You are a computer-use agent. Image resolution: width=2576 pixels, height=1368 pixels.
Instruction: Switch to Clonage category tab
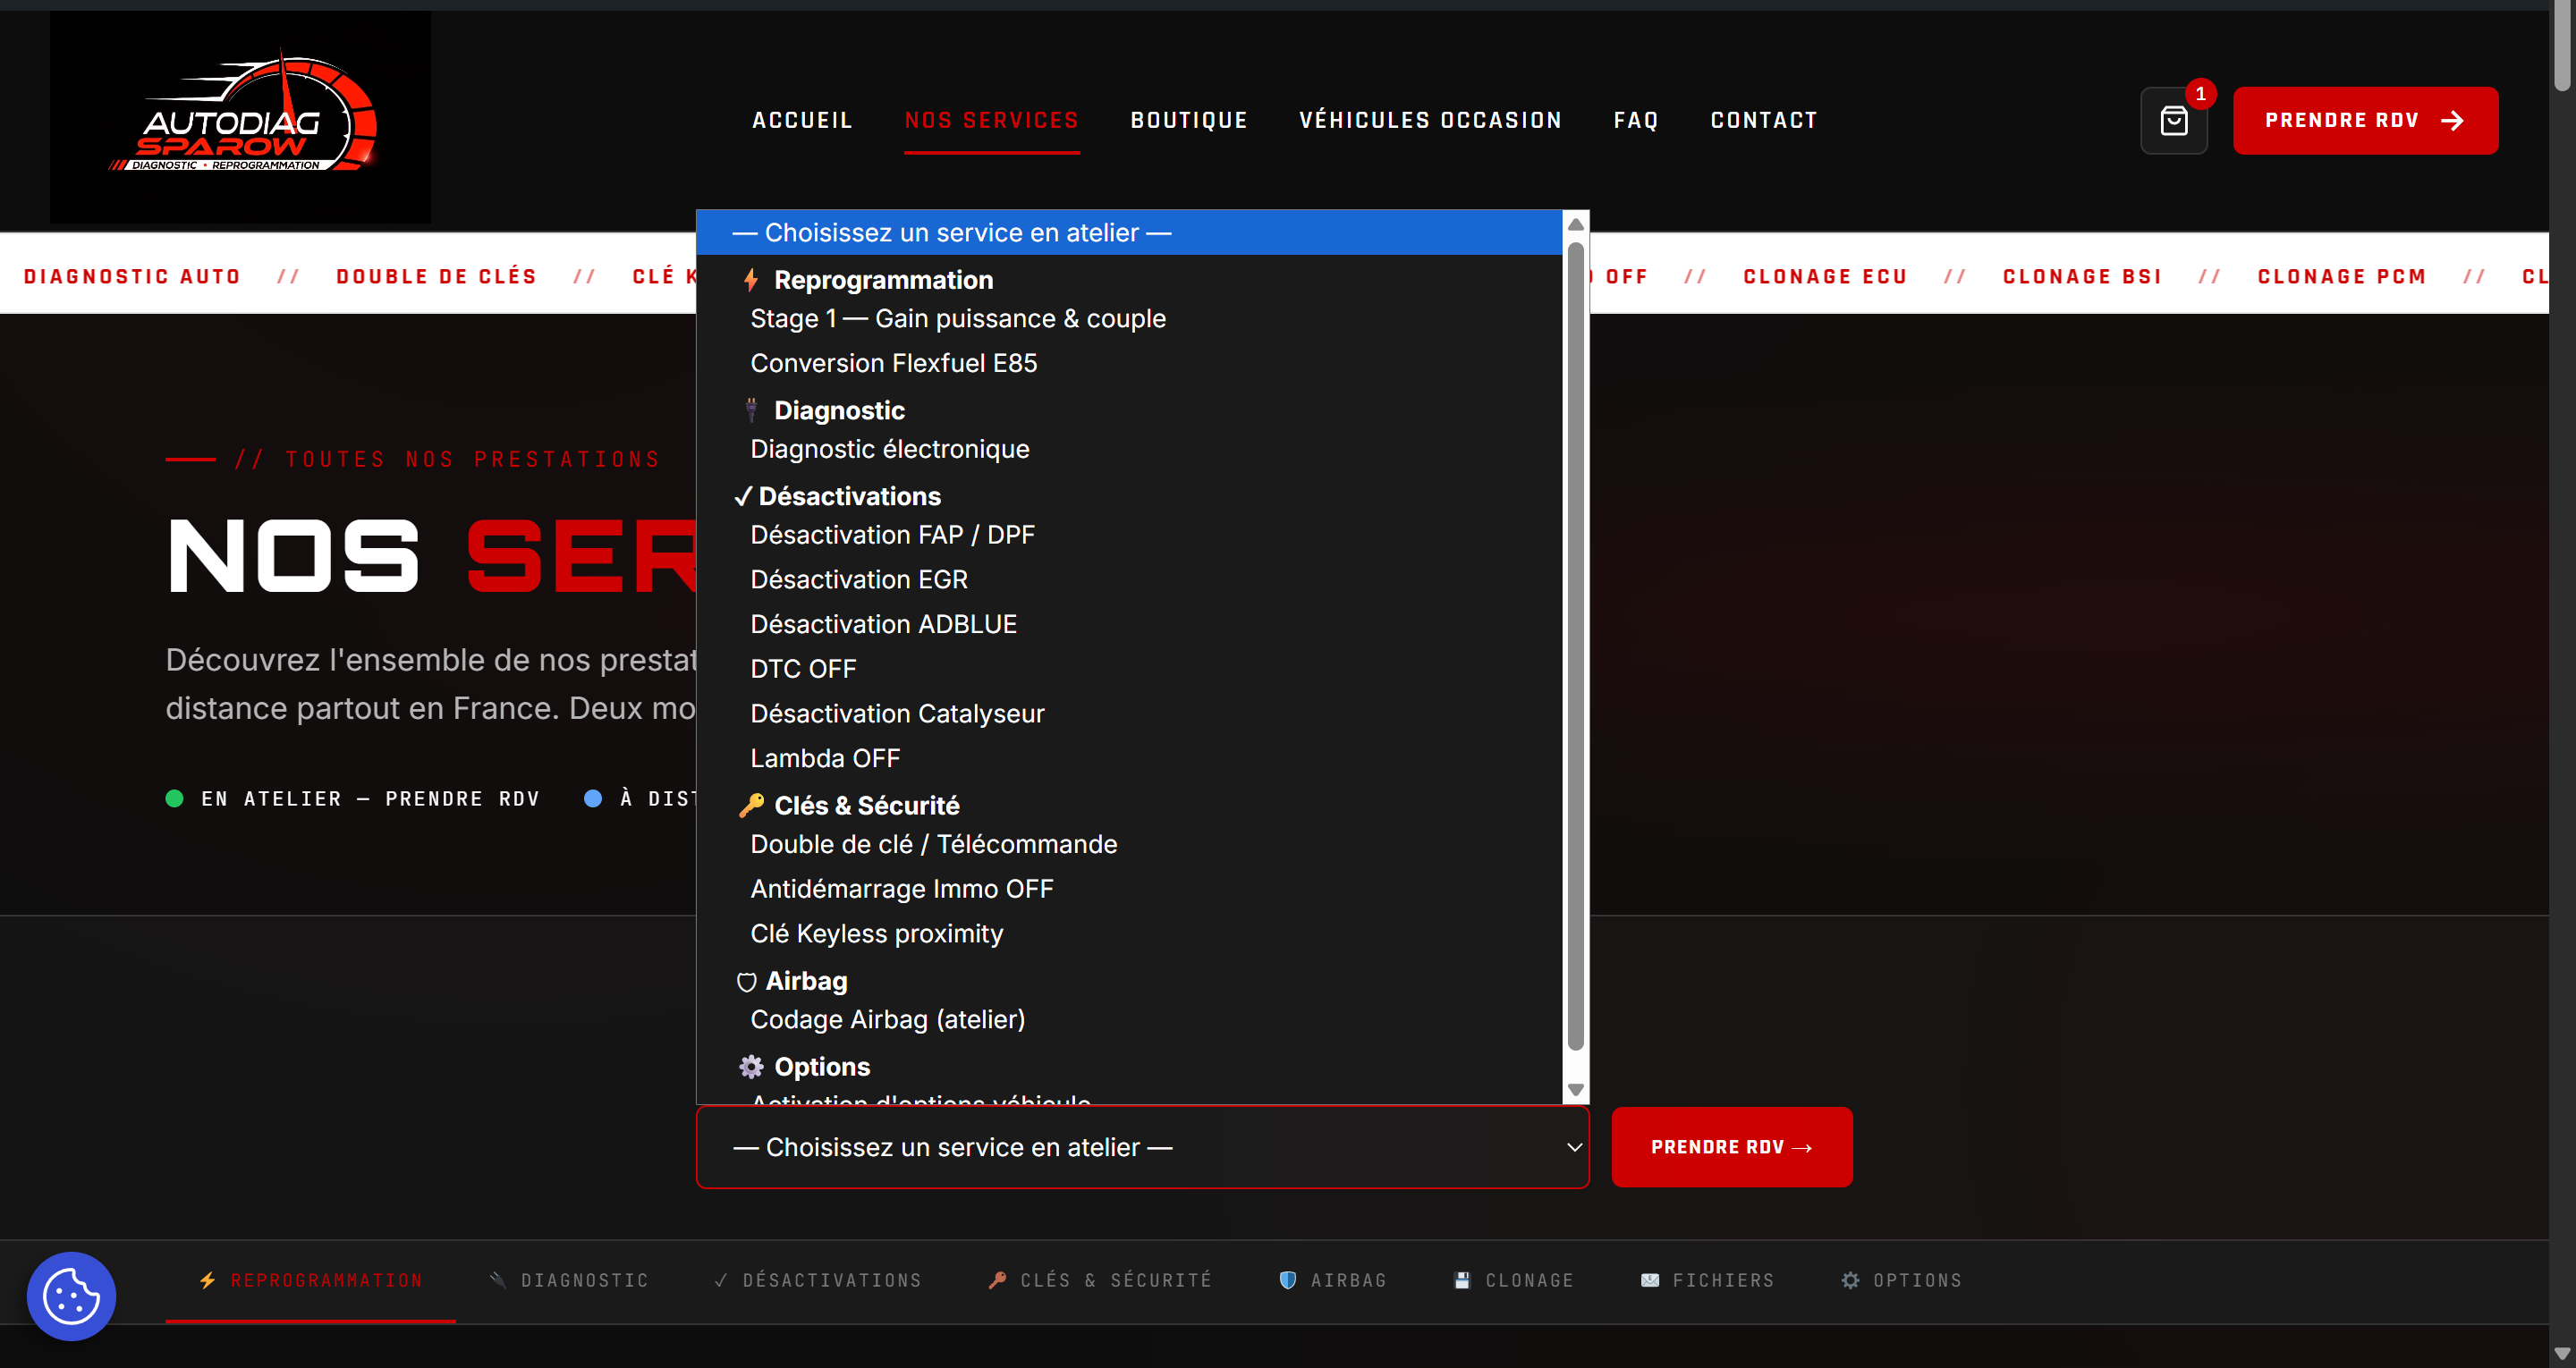tap(1513, 1281)
